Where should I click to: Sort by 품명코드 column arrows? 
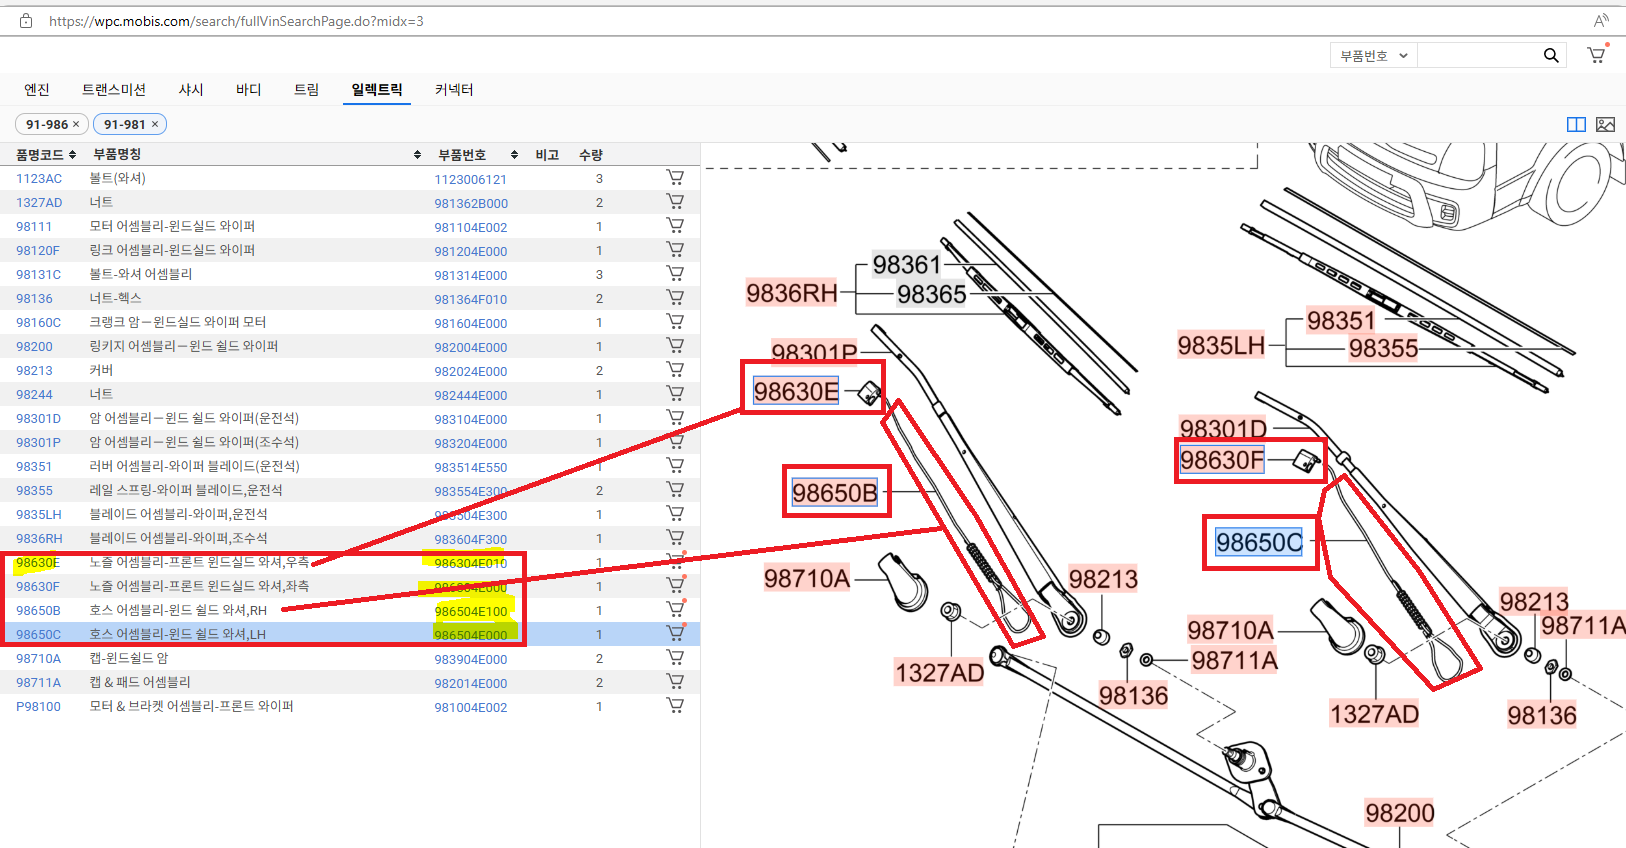pyautogui.click(x=73, y=155)
